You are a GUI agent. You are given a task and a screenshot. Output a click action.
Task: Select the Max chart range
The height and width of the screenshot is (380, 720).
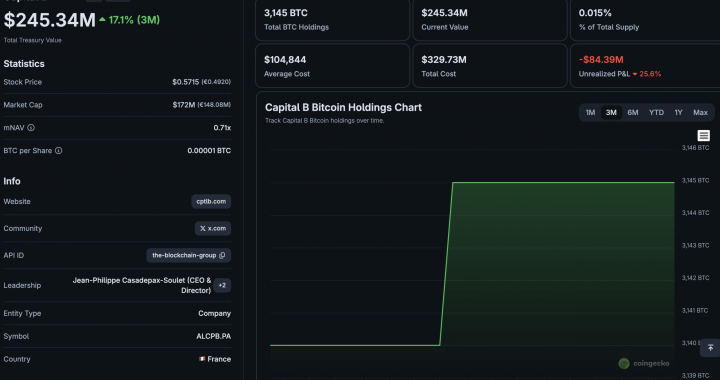(x=700, y=112)
